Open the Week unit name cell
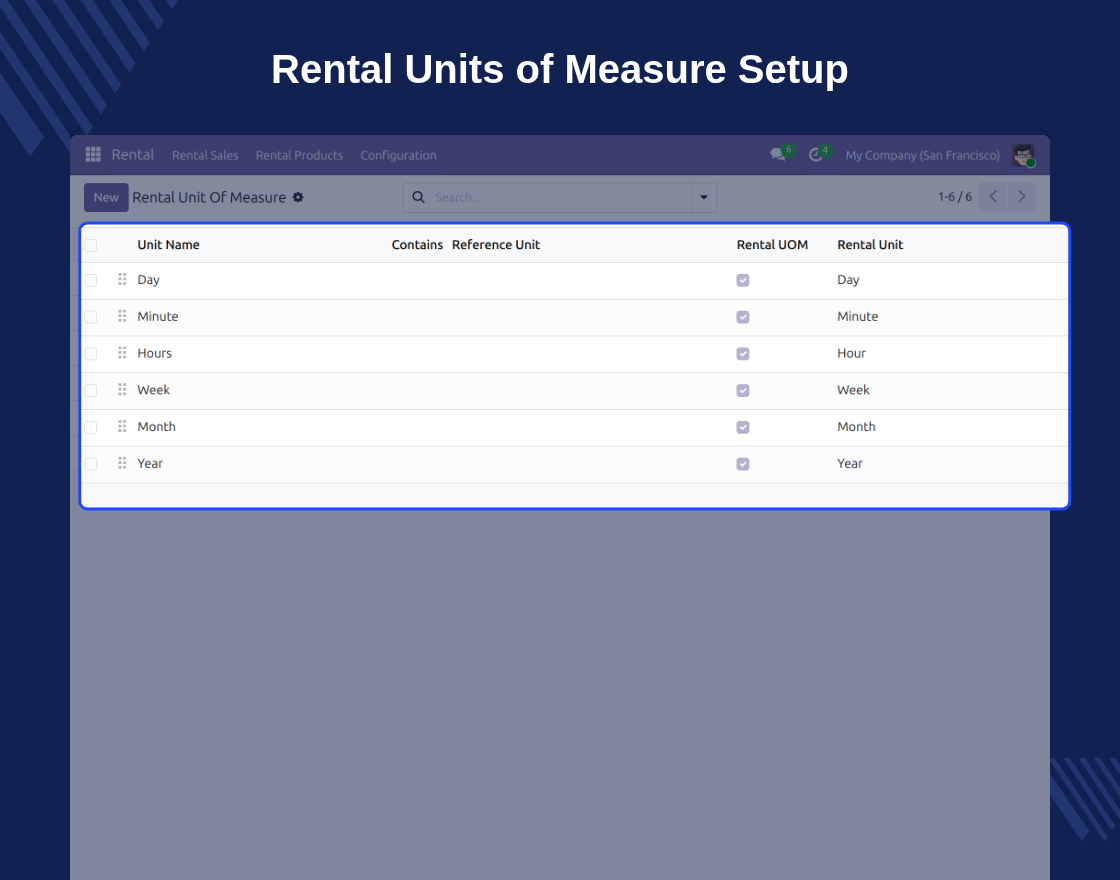Viewport: 1120px width, 880px height. pyautogui.click(x=153, y=389)
